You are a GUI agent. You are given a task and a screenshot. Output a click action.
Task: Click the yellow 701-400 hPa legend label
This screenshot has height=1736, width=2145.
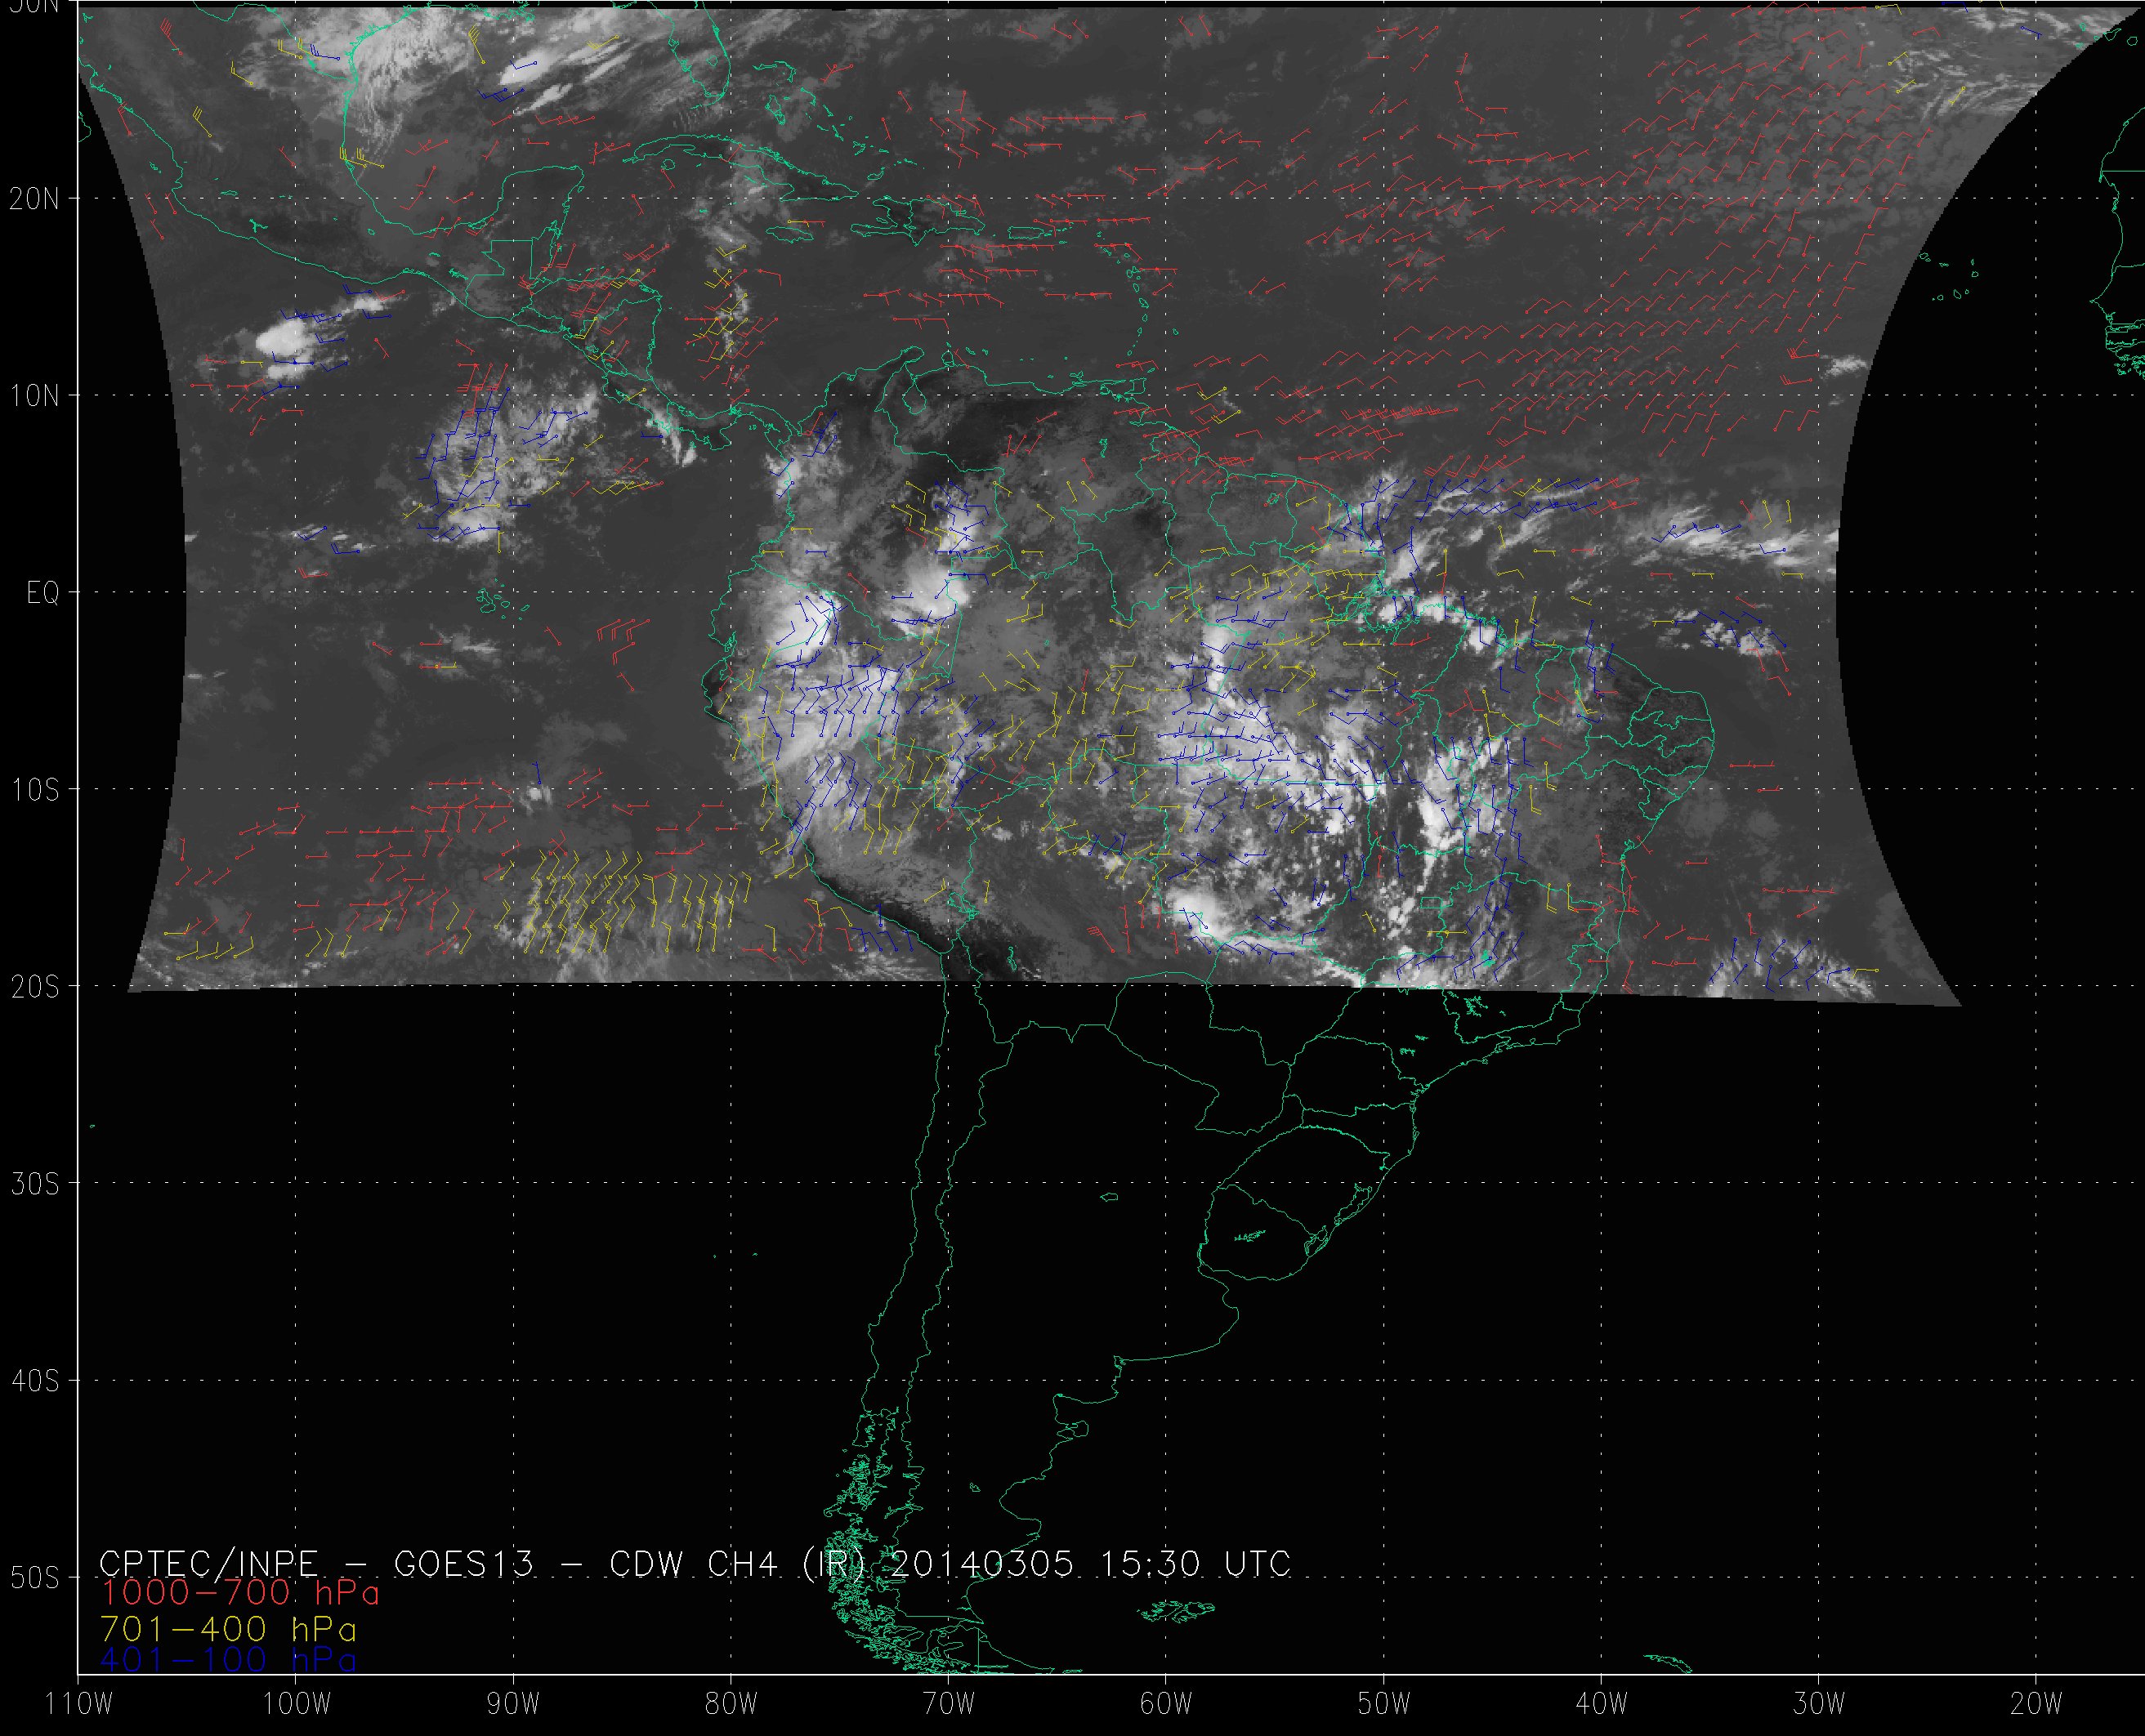pyautogui.click(x=228, y=1629)
